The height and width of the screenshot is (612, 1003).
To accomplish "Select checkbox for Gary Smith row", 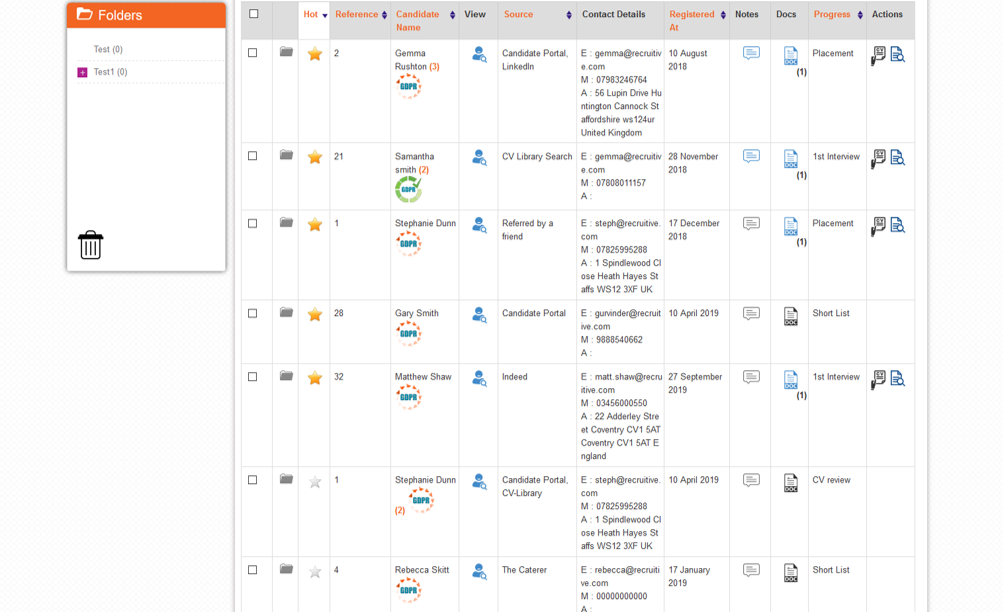I will (x=253, y=313).
